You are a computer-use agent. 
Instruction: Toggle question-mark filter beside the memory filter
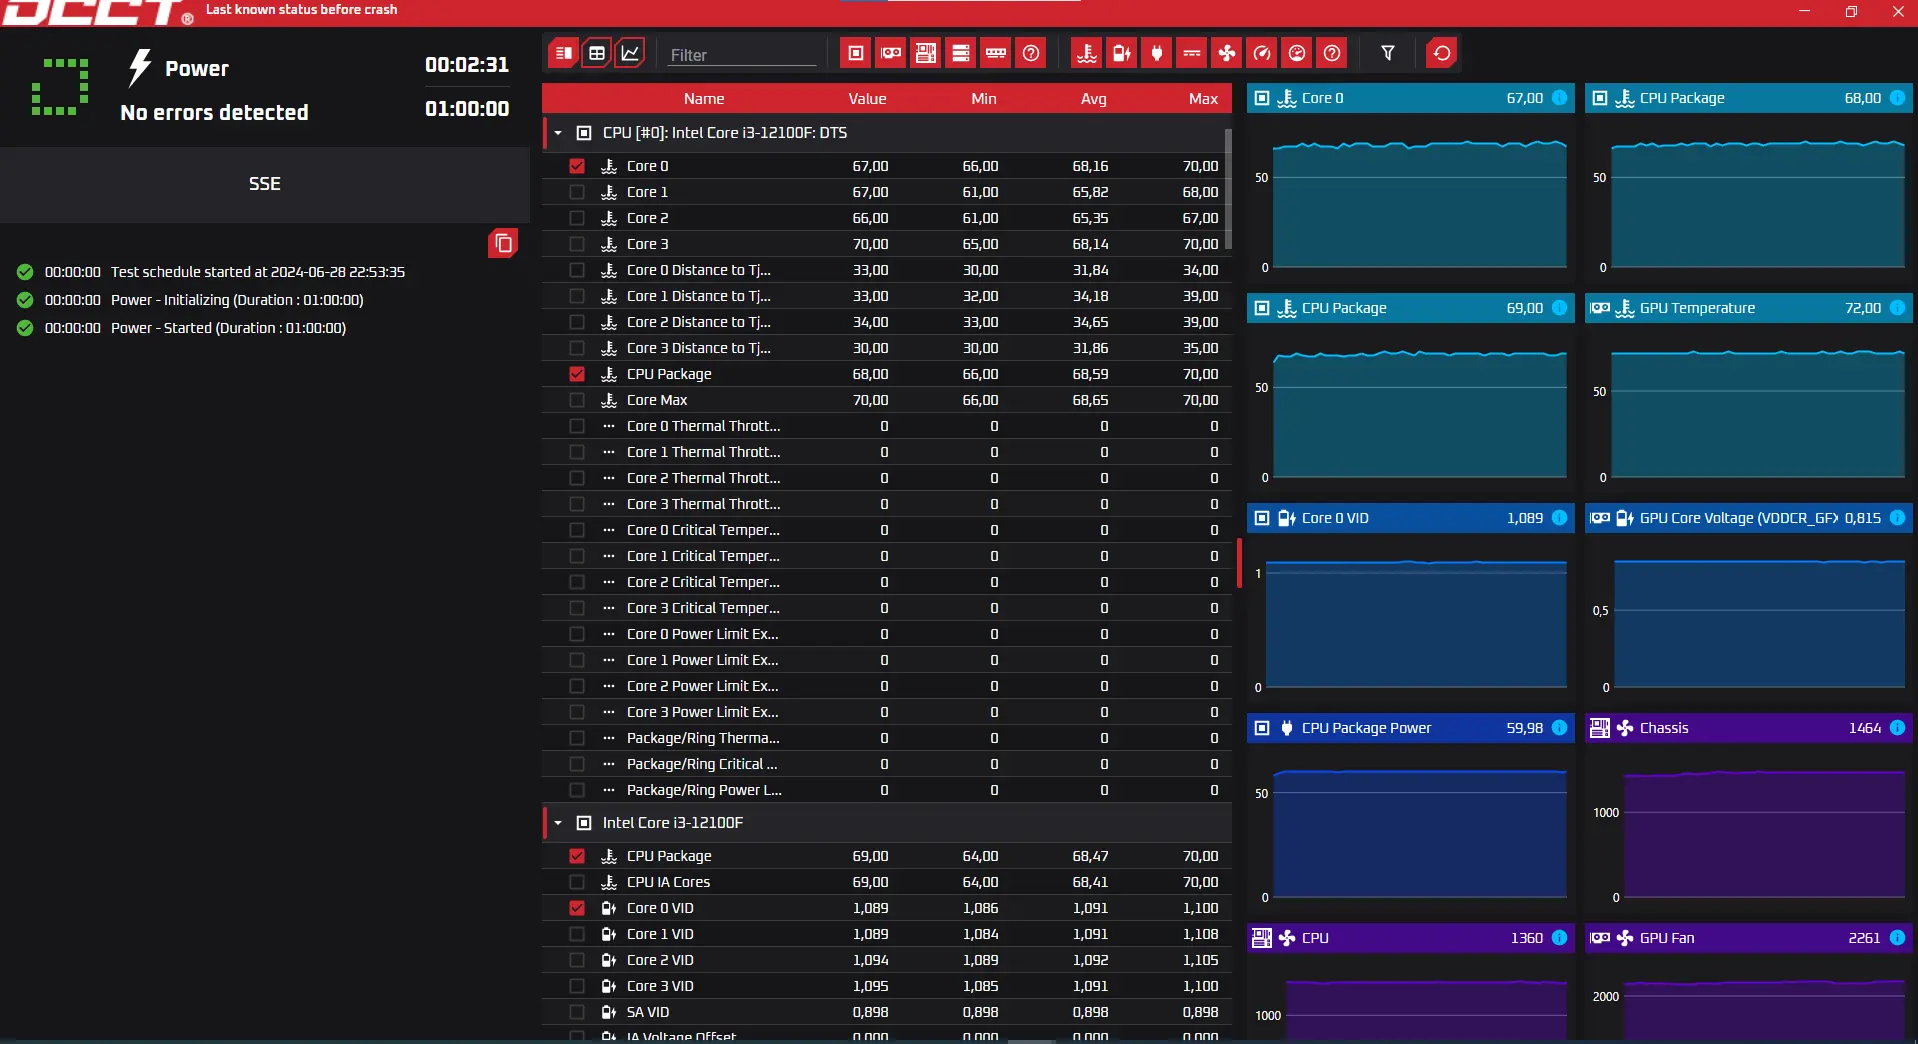coord(1031,53)
